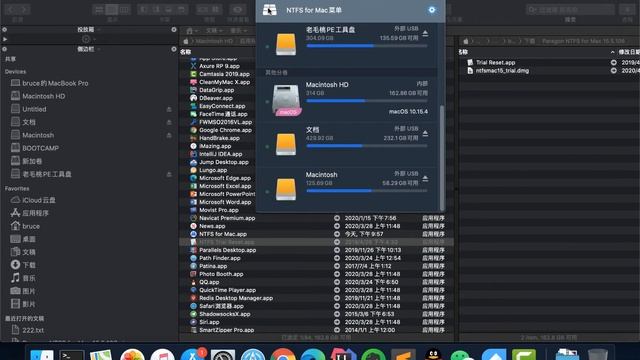Click the NTFS for Mac menu bar icon
Screen dimensions: 640x360
[x=269, y=10]
